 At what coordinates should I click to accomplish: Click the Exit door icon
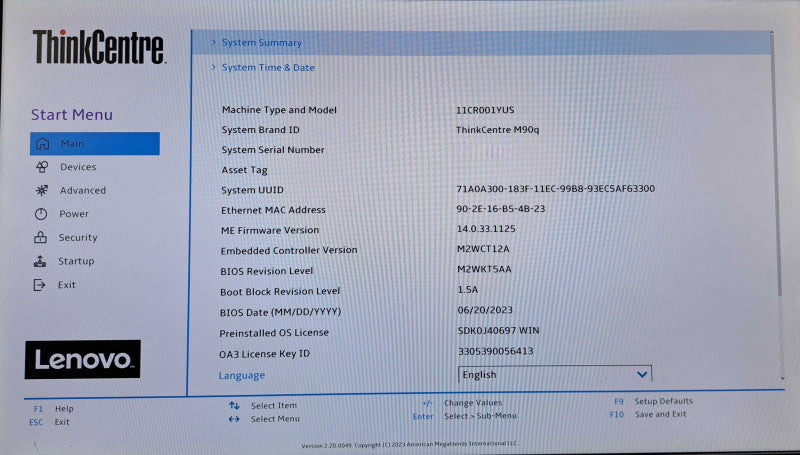tap(39, 285)
